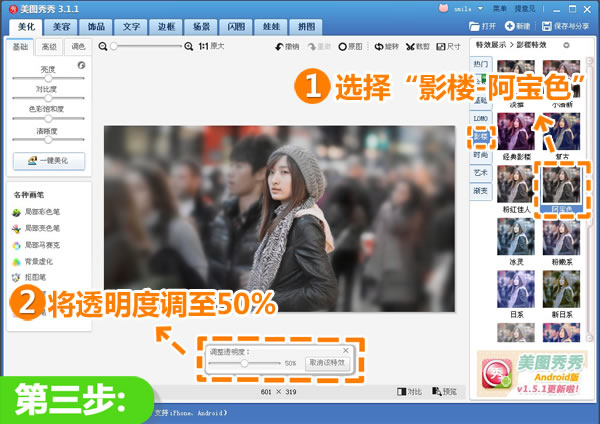
Task: Switch to the 美容 tab
Action: pyautogui.click(x=61, y=27)
